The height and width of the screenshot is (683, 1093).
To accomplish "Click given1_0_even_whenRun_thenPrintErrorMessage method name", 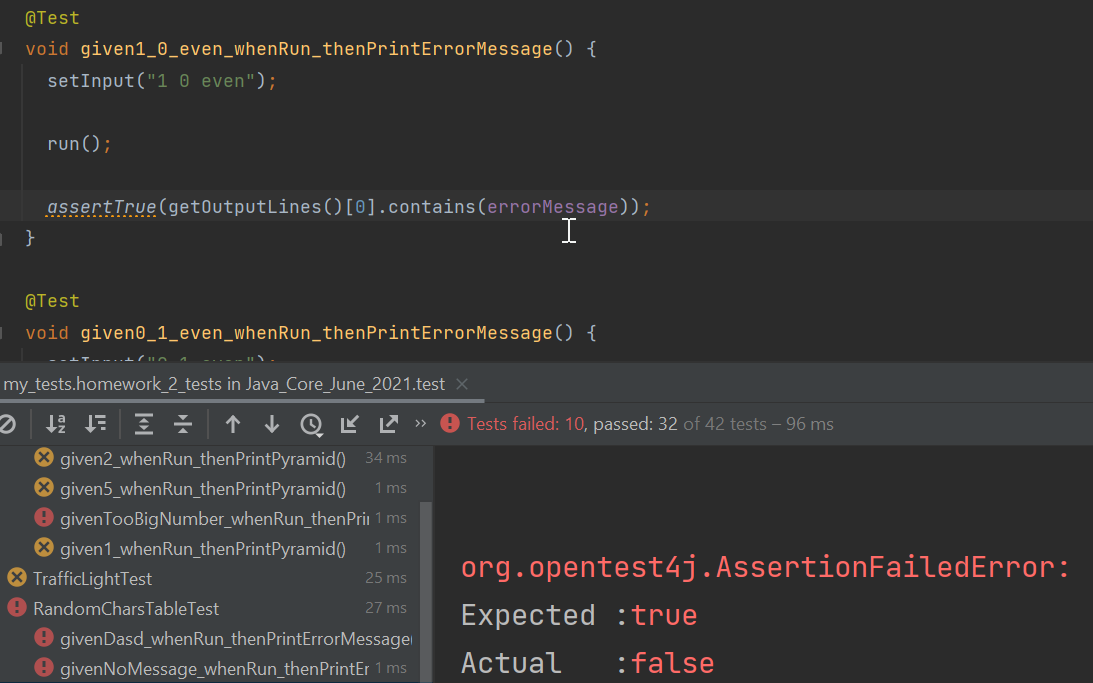I will tap(316, 49).
